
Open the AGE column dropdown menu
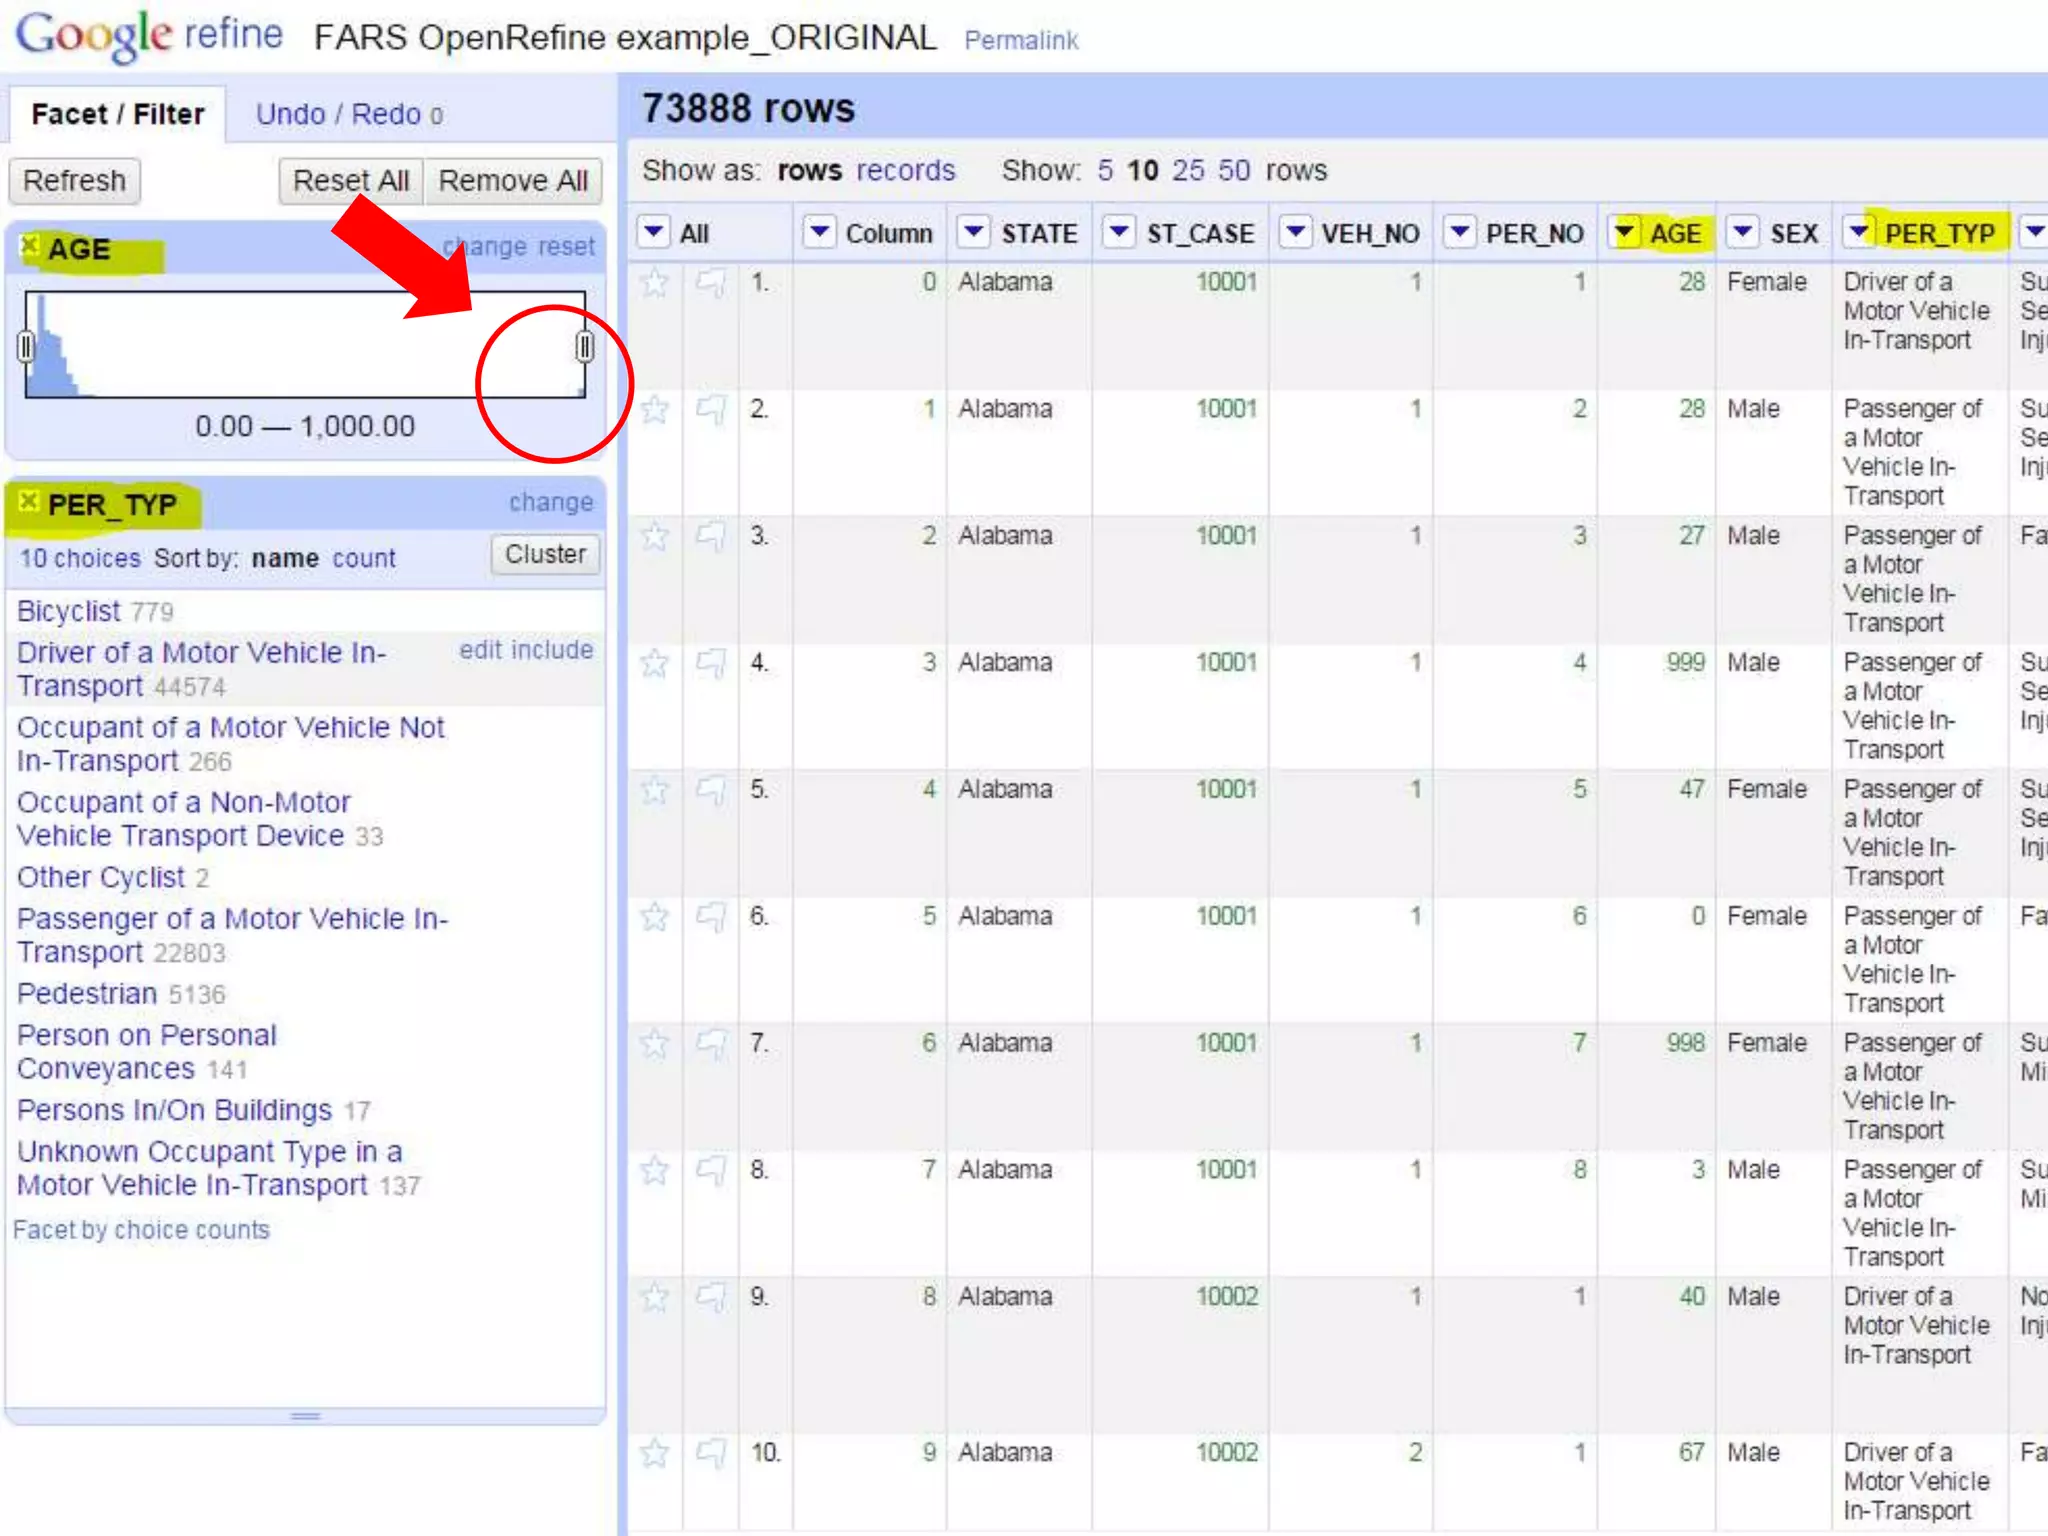pyautogui.click(x=1625, y=233)
